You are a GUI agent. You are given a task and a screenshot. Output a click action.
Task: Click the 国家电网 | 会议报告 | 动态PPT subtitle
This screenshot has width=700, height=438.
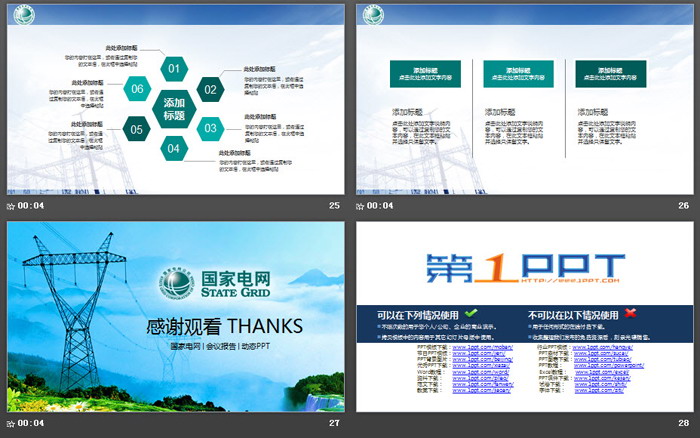coord(220,346)
